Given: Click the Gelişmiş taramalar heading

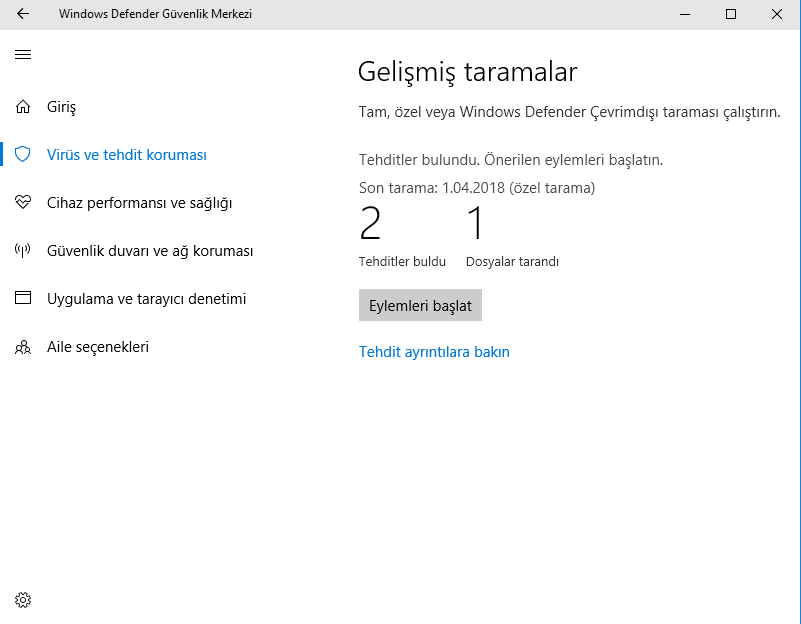Looking at the screenshot, I should click(467, 72).
